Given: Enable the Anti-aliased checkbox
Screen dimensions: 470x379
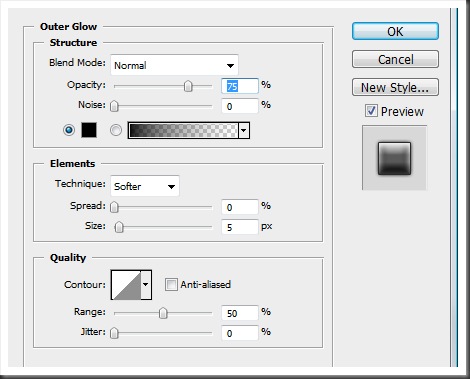Looking at the screenshot, I should [x=171, y=285].
